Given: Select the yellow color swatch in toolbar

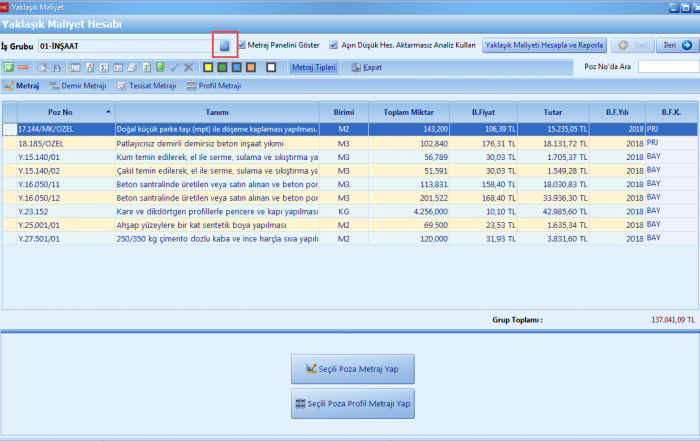Looking at the screenshot, I should click(x=207, y=67).
